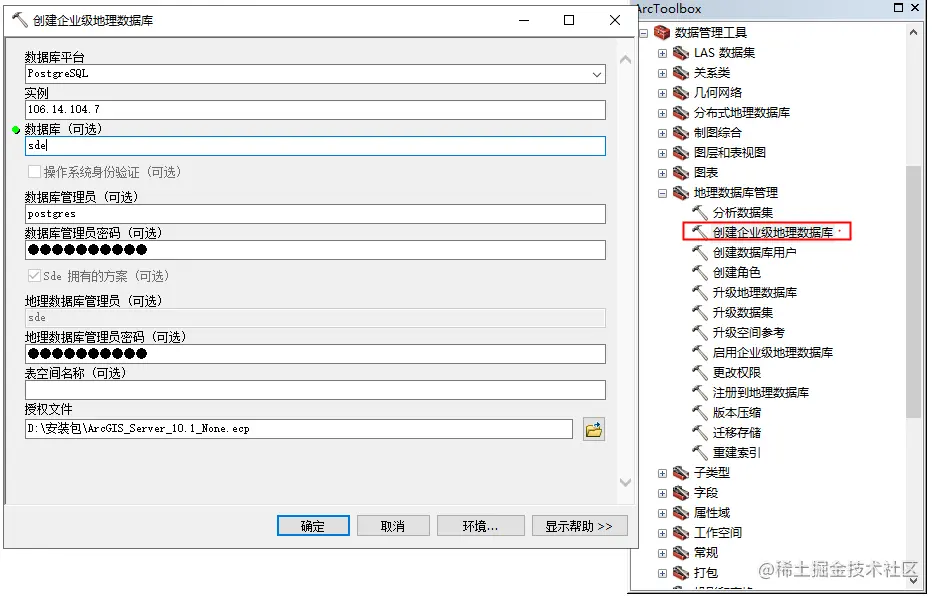Screen dimensions: 937x598
Task: Expand the 分布式地理数据库 tree node
Action: (662, 114)
